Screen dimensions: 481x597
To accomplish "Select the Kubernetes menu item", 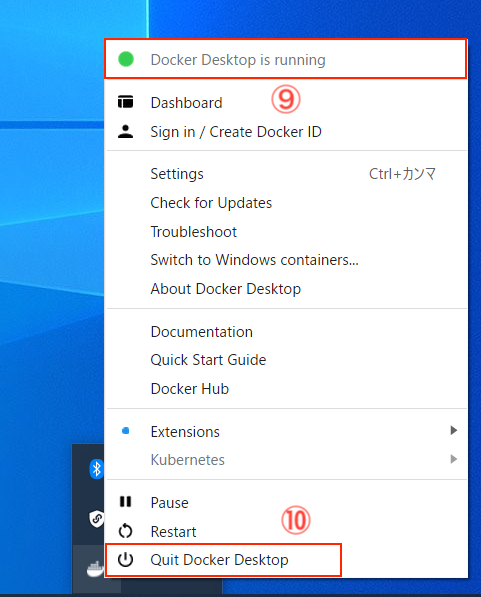I will [x=286, y=460].
